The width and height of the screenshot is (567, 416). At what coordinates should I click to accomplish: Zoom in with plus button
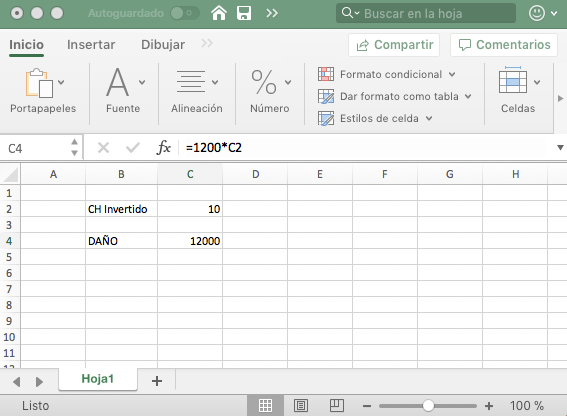click(489, 406)
